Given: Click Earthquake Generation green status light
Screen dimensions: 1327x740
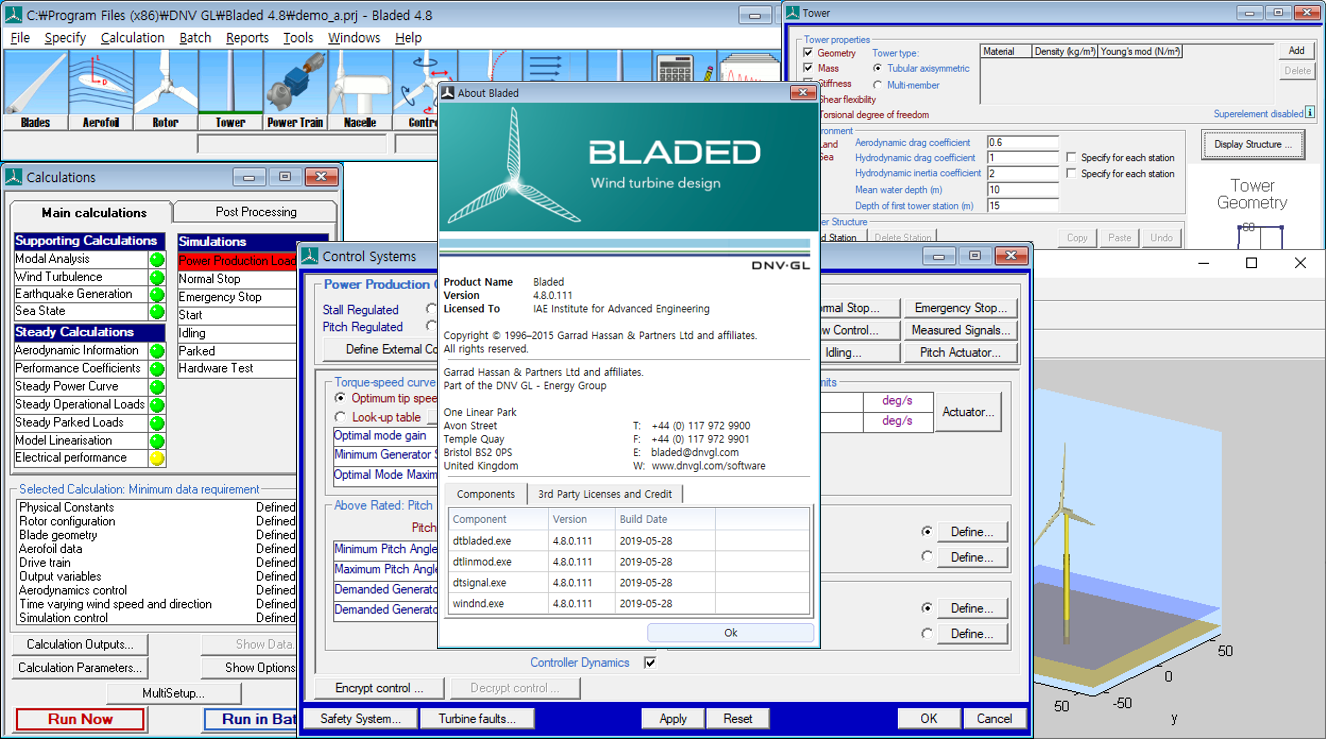Looking at the screenshot, I should click(157, 295).
